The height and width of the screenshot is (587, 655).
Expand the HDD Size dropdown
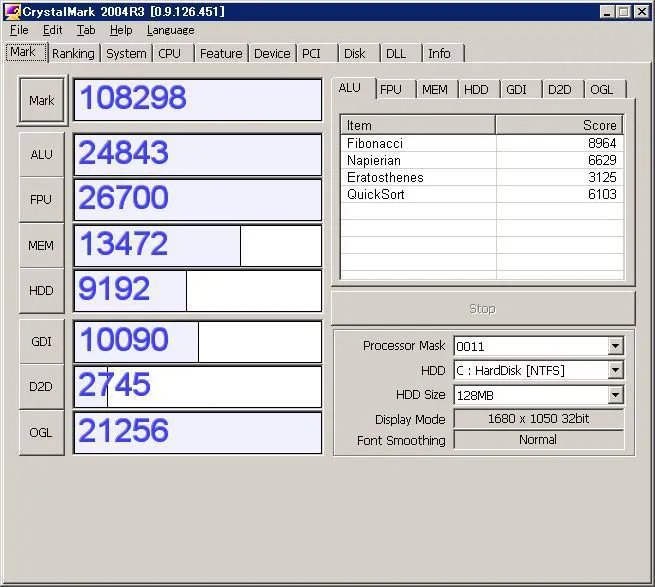(x=615, y=395)
